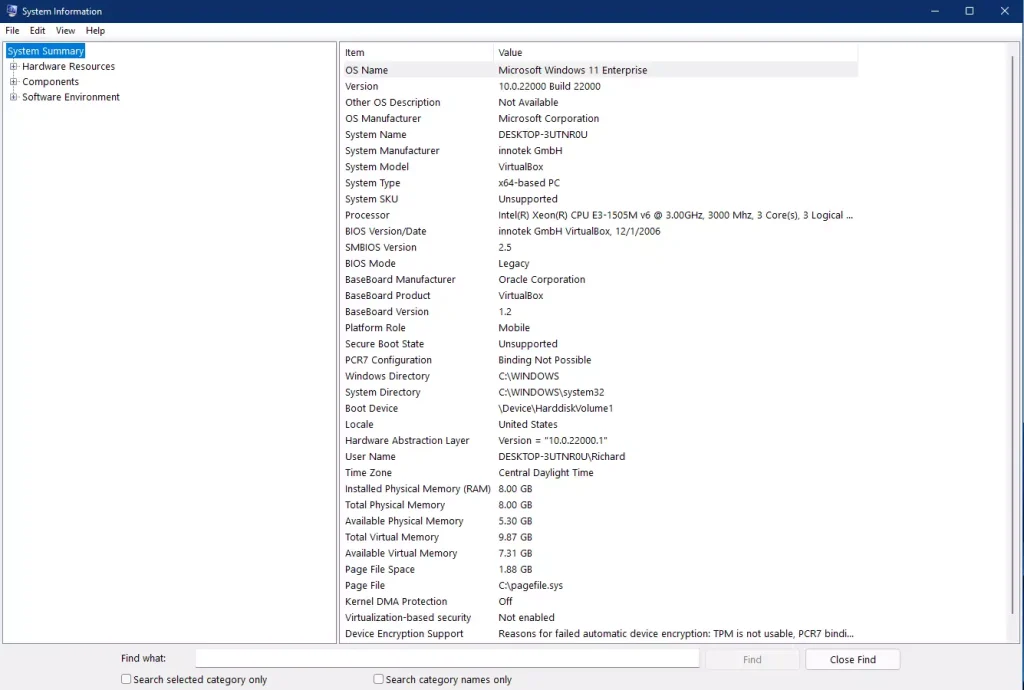Enable Search selected category only checkbox
1024x690 pixels.
[x=126, y=679]
